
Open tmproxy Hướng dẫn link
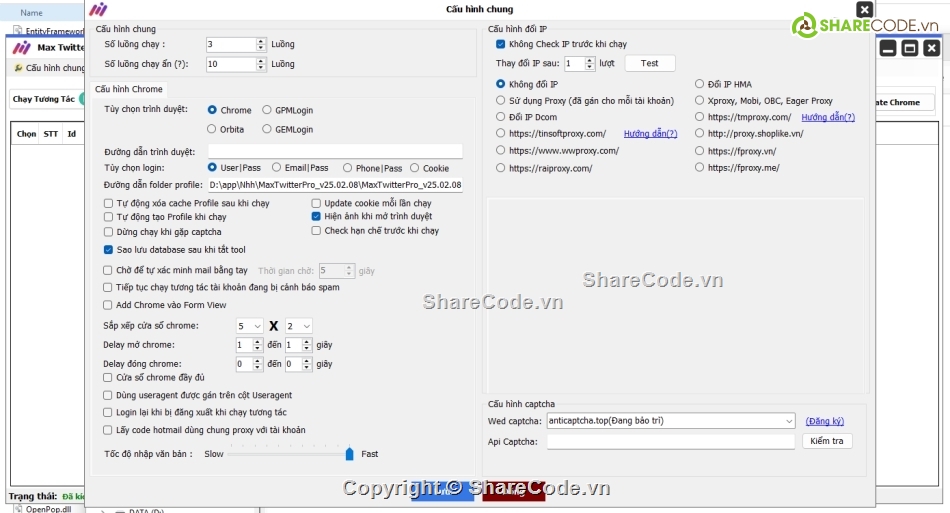(x=828, y=117)
